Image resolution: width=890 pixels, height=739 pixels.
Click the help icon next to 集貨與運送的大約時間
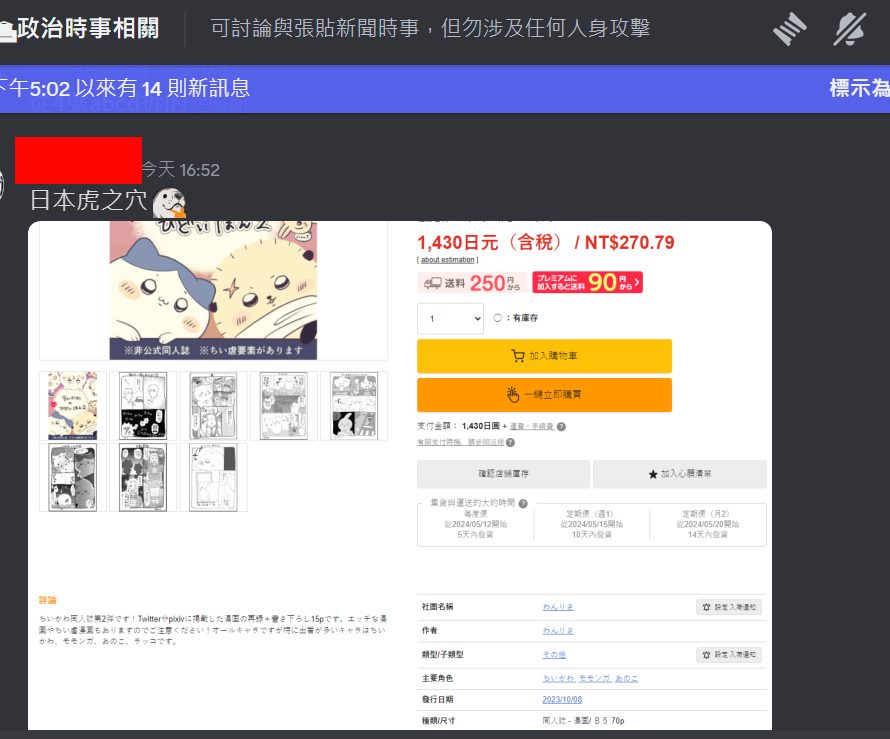click(523, 503)
